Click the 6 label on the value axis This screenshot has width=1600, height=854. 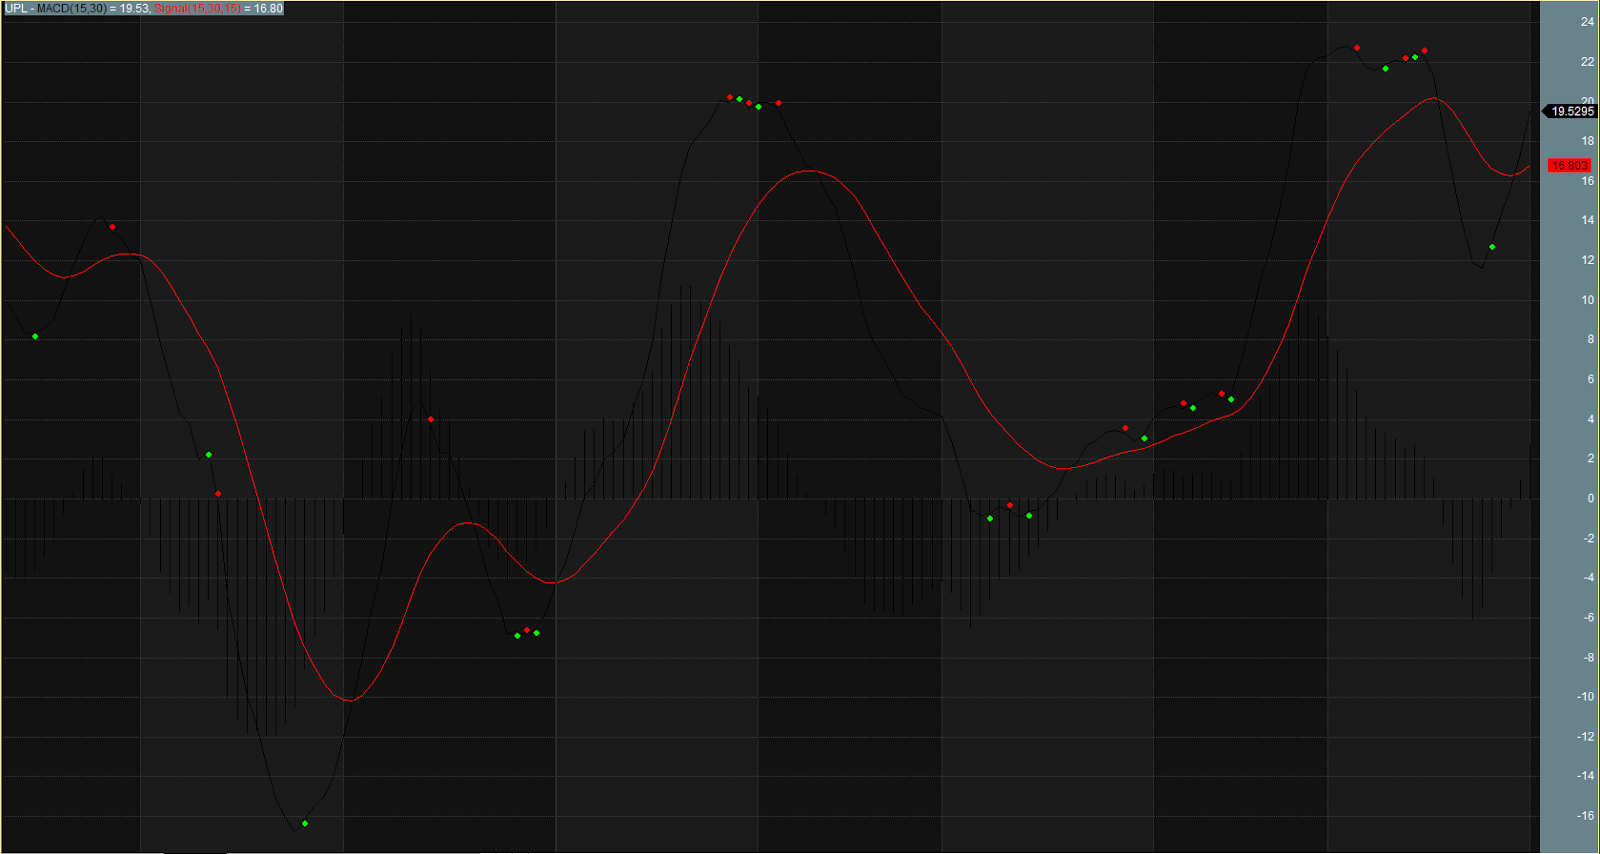pos(1590,379)
